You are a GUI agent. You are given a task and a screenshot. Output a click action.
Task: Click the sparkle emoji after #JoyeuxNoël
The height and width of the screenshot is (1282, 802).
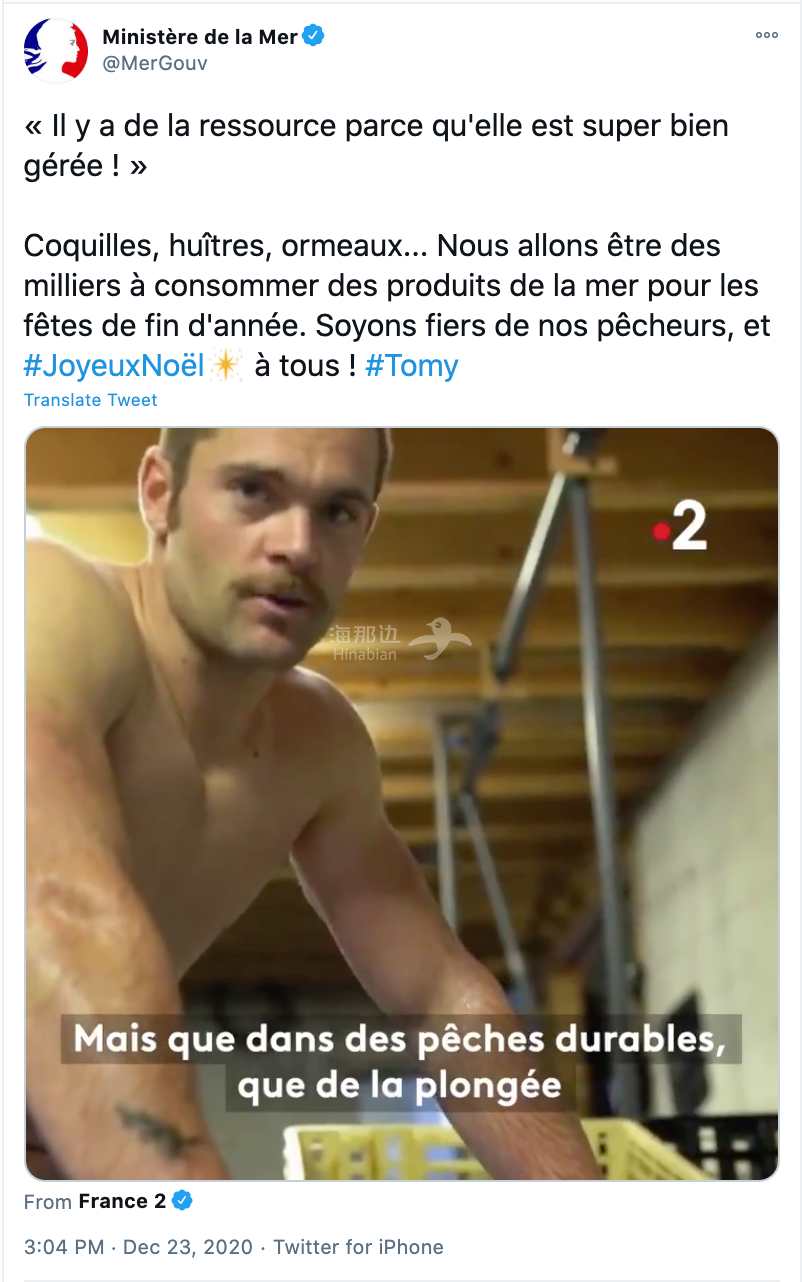tap(227, 366)
